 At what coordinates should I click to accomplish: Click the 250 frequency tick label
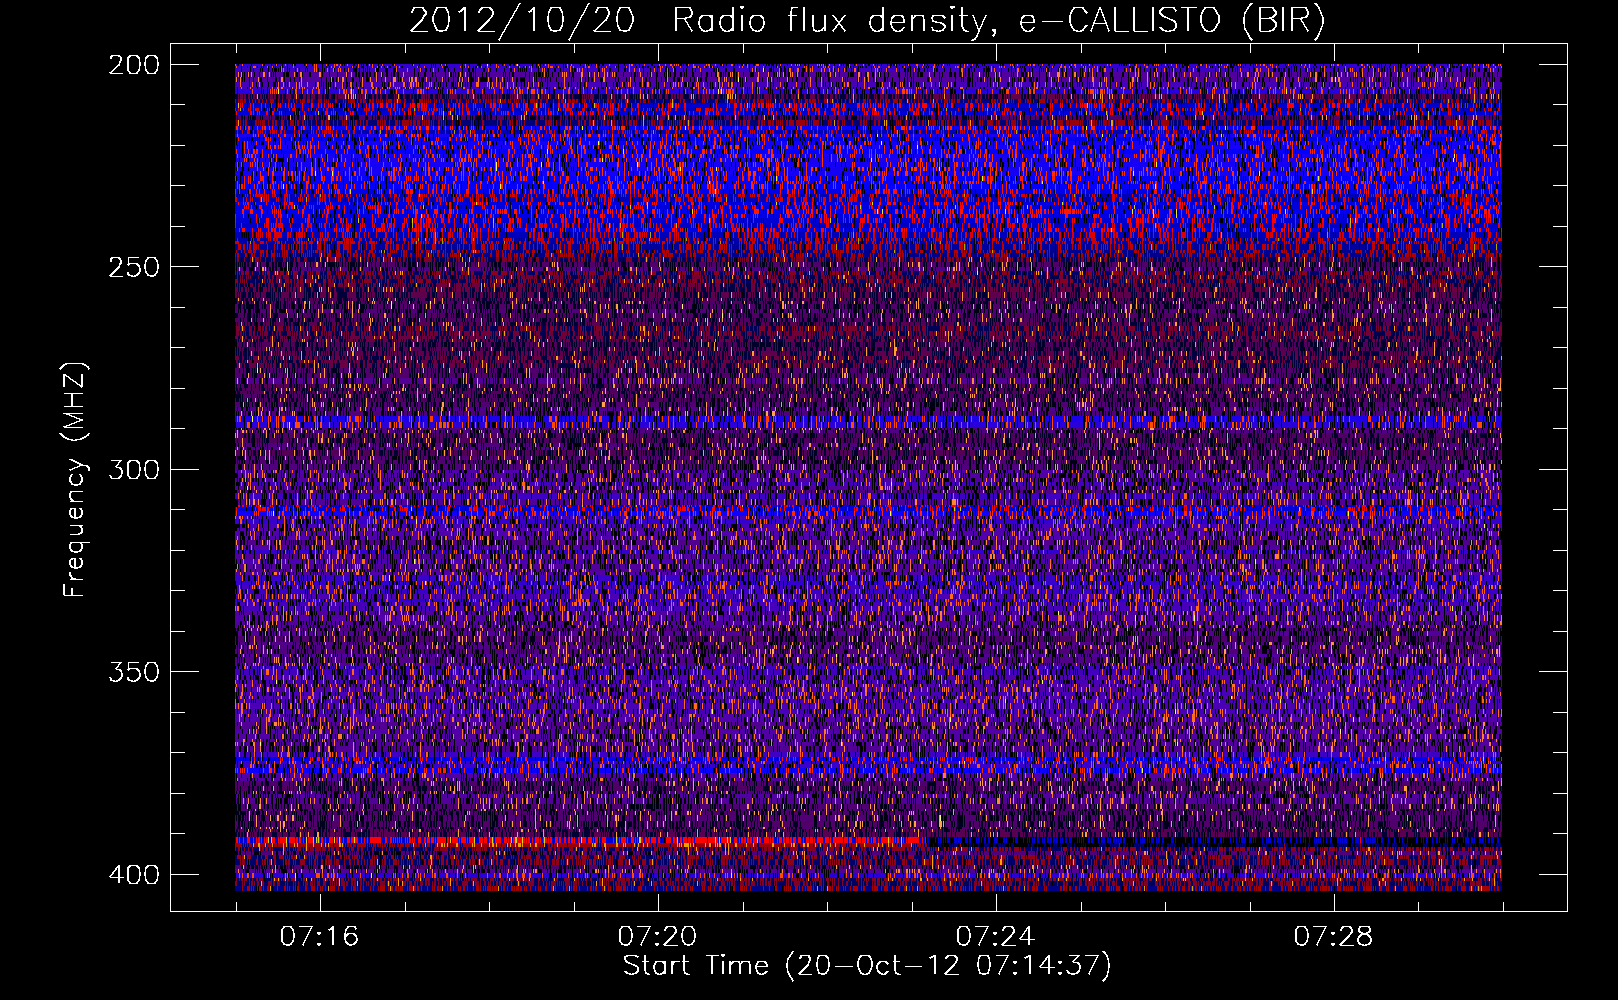point(134,267)
